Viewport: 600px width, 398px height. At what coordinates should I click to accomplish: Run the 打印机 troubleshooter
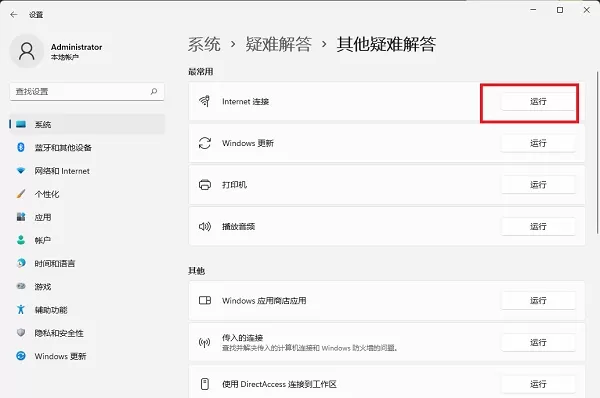coord(538,185)
